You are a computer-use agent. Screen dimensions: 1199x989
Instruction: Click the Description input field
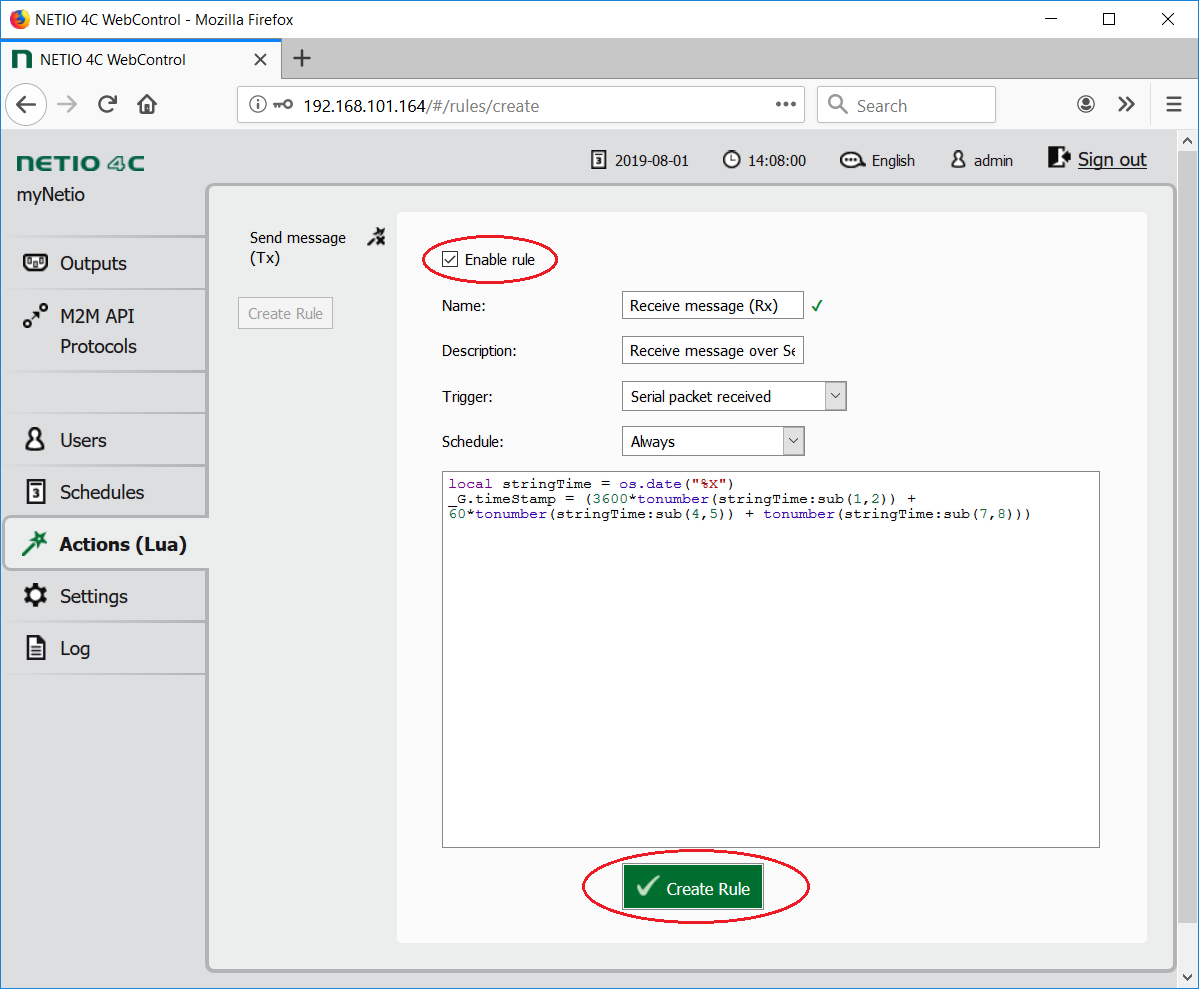click(713, 350)
